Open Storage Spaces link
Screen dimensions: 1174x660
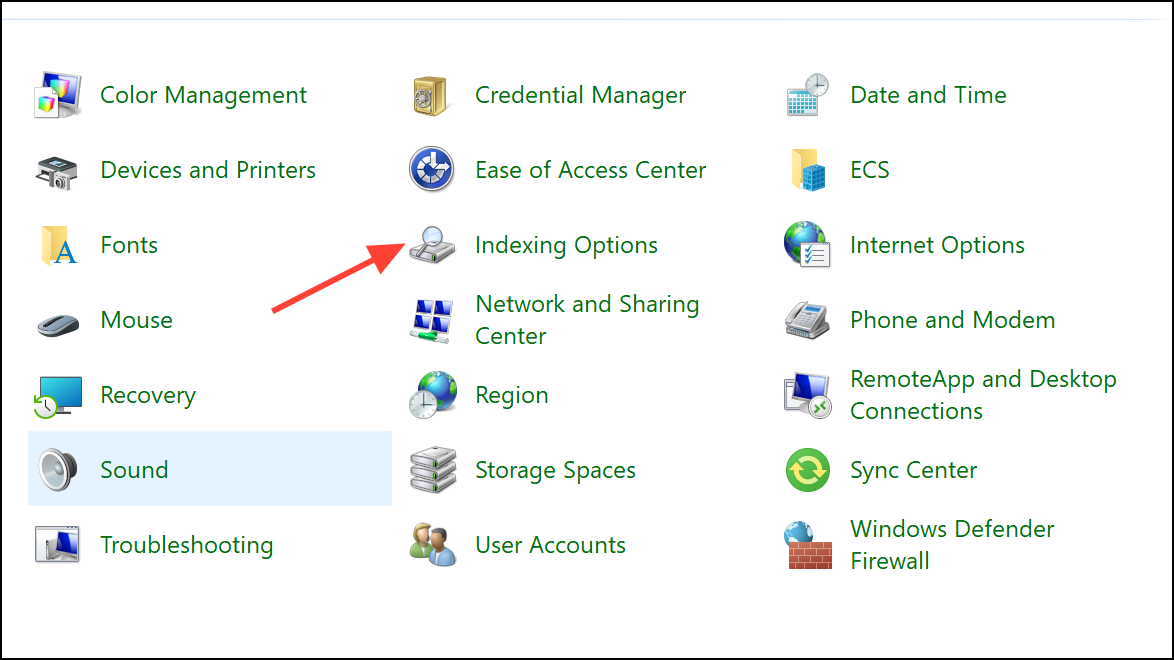[555, 470]
